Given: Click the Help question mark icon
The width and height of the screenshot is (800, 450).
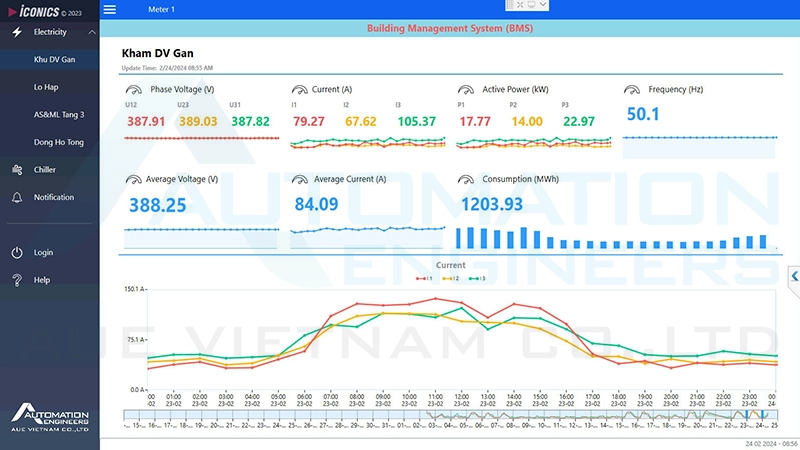Looking at the screenshot, I should click(17, 280).
